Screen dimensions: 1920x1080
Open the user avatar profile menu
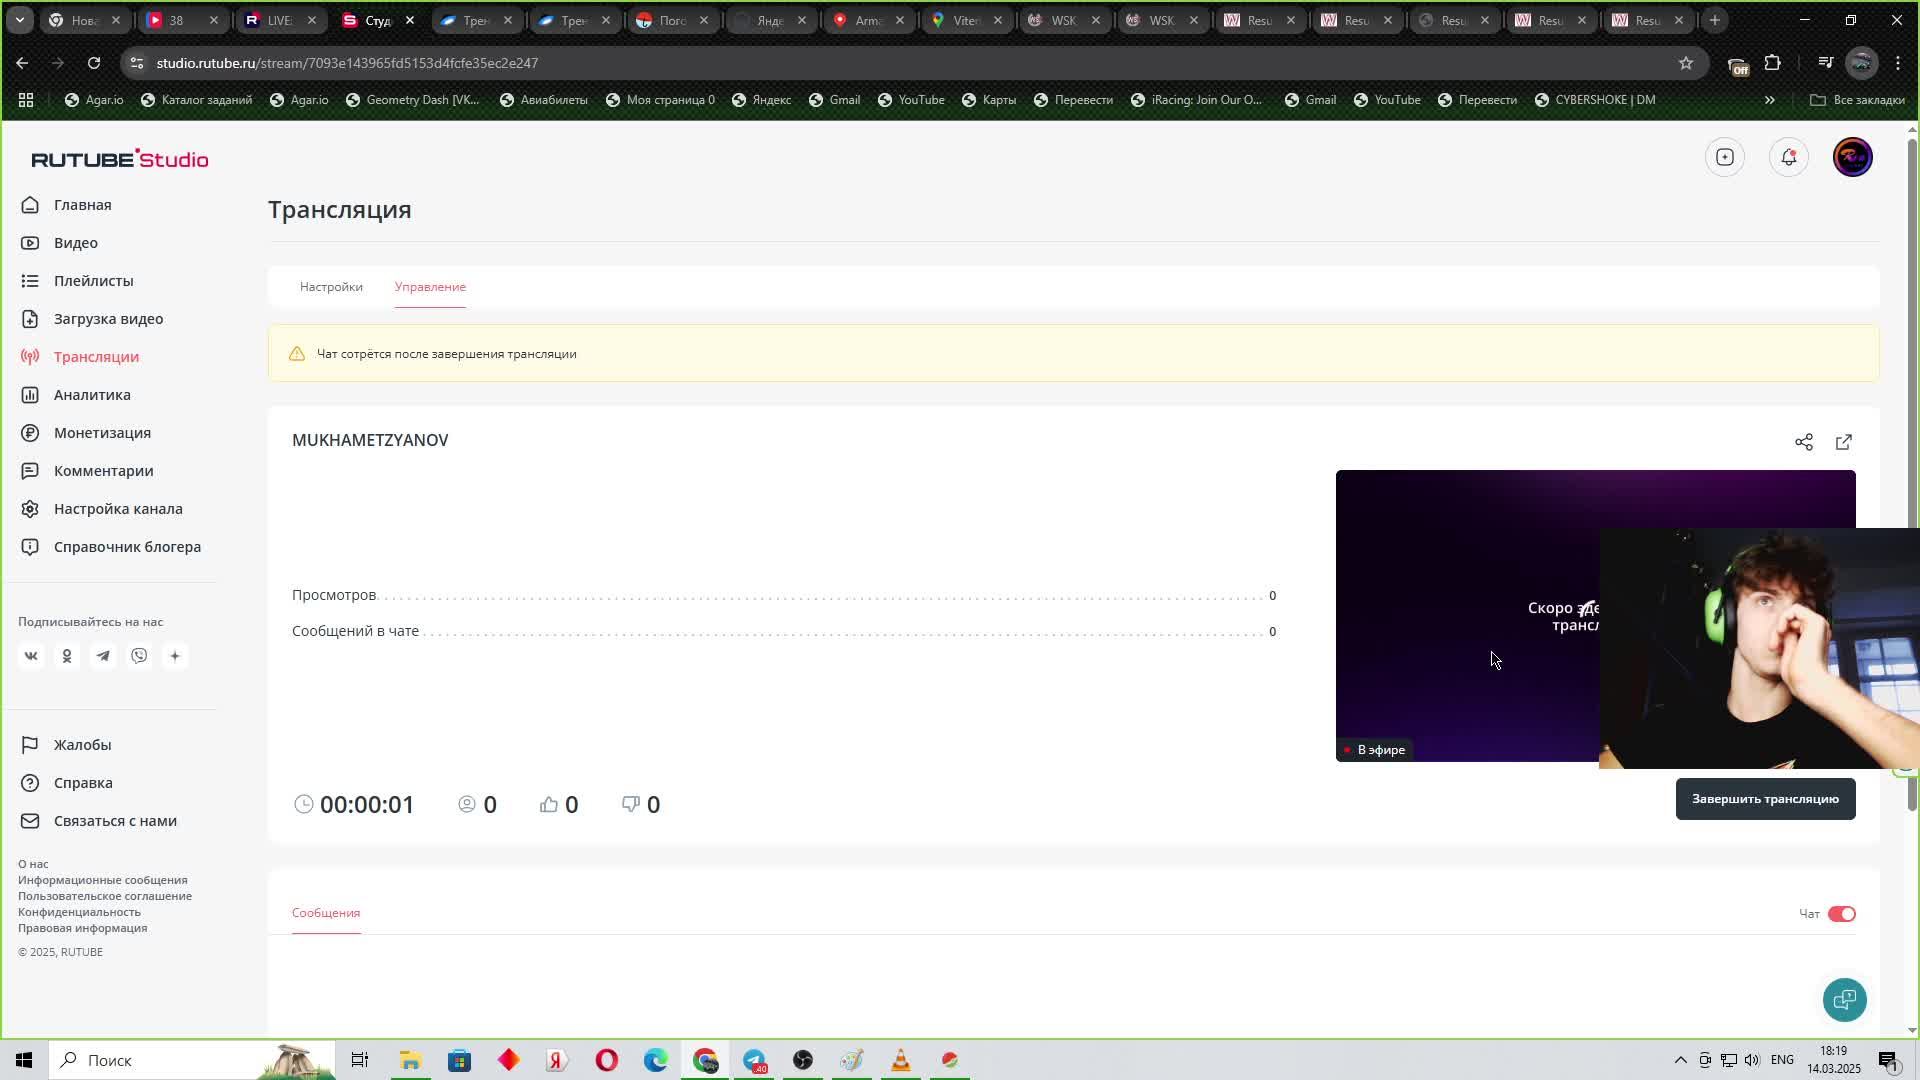1852,157
